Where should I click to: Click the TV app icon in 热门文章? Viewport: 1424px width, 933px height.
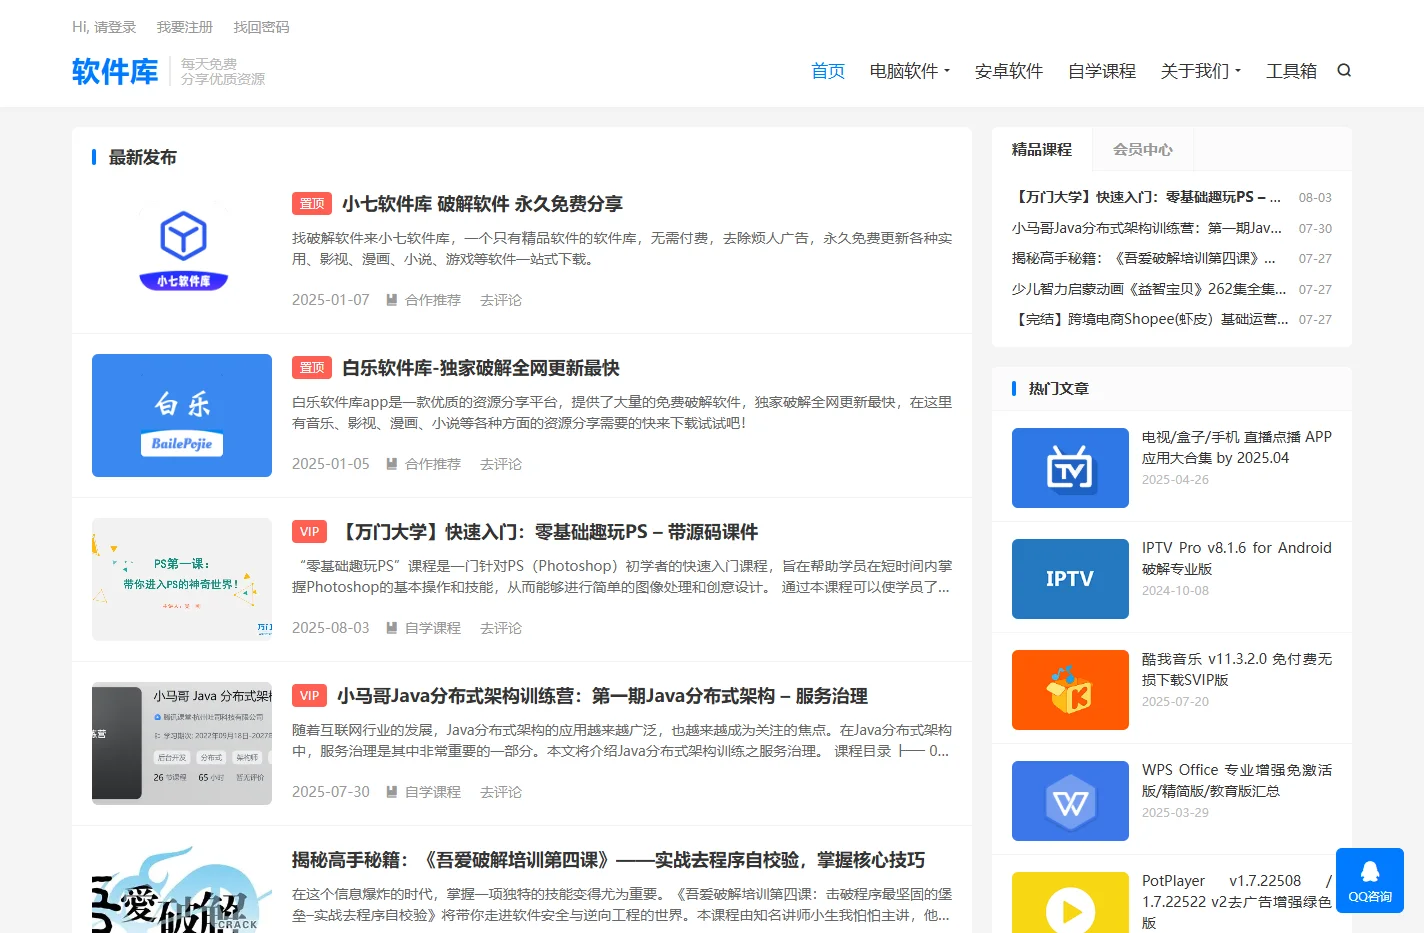tap(1070, 468)
